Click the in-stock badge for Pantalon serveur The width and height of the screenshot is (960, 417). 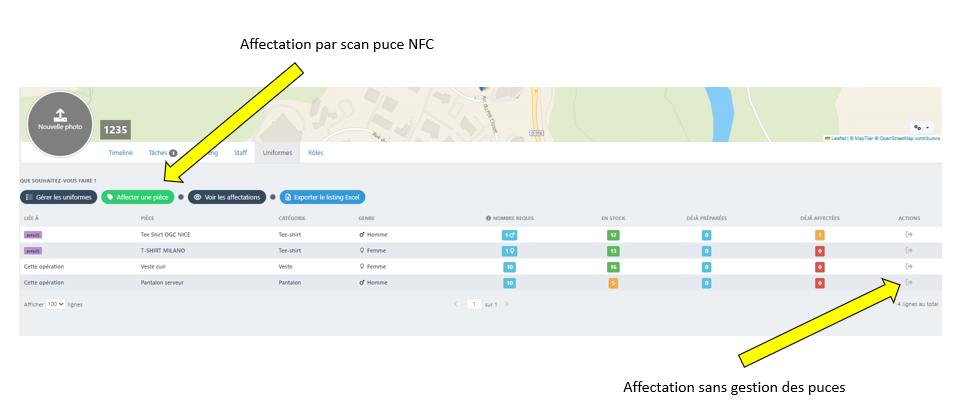pyautogui.click(x=612, y=283)
